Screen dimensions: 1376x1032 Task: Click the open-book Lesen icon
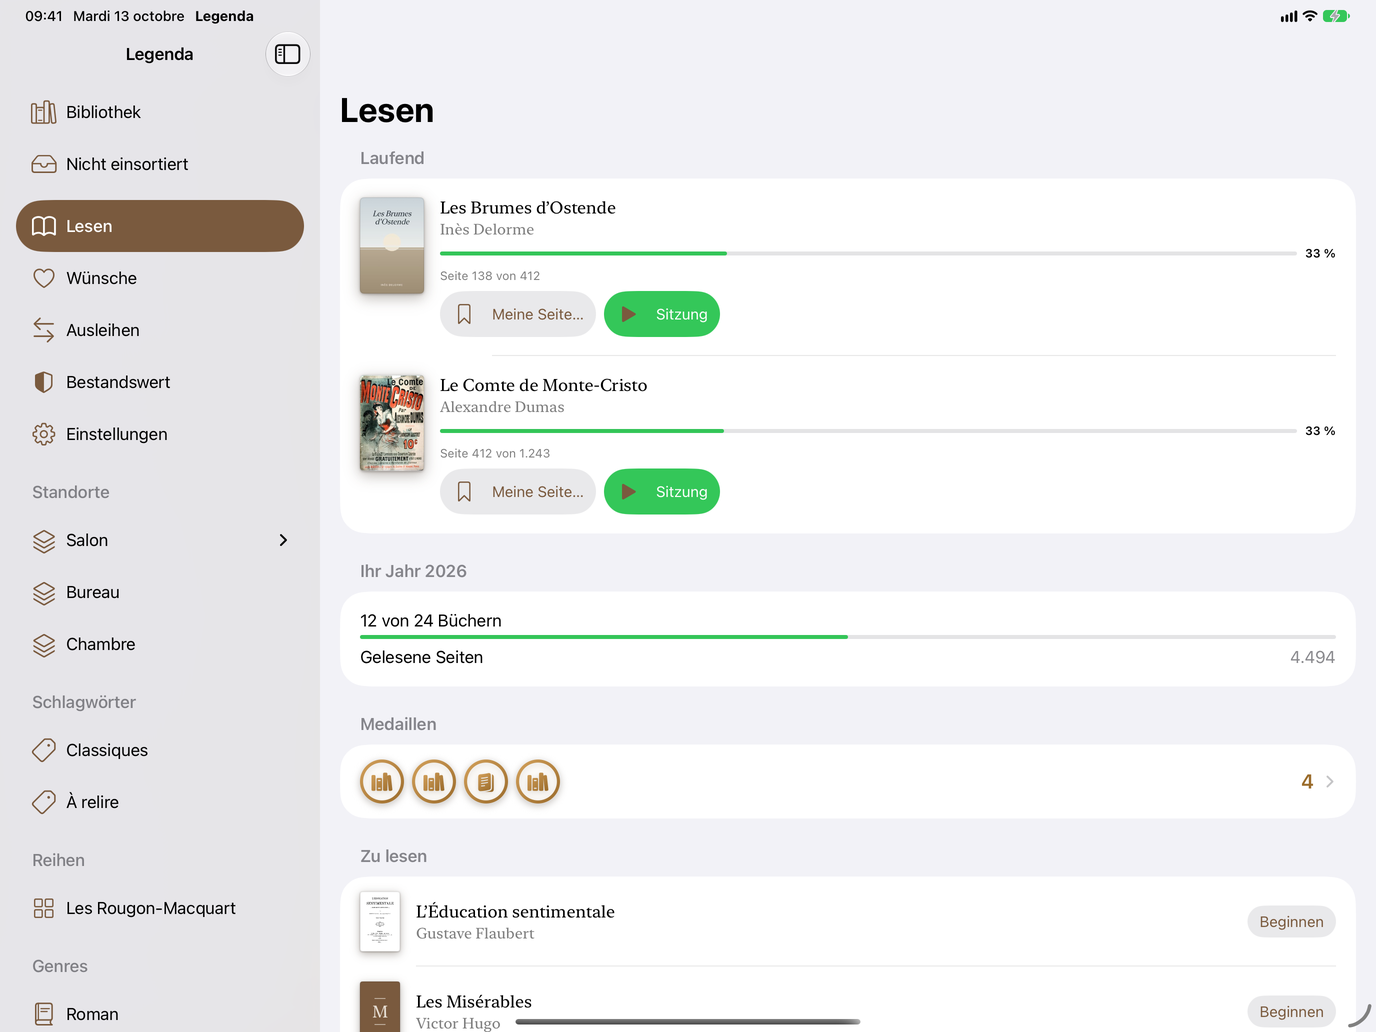pos(44,226)
